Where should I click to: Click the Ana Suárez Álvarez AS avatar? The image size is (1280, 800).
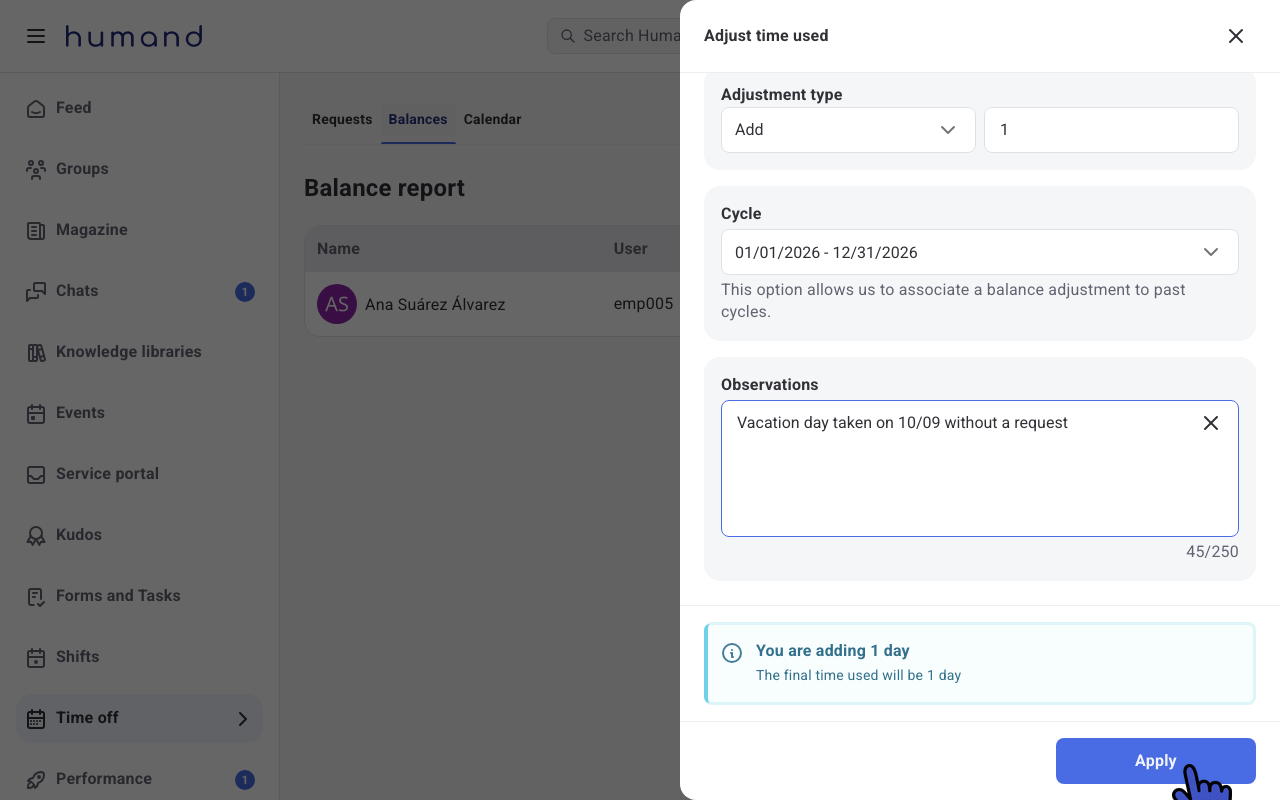[337, 304]
